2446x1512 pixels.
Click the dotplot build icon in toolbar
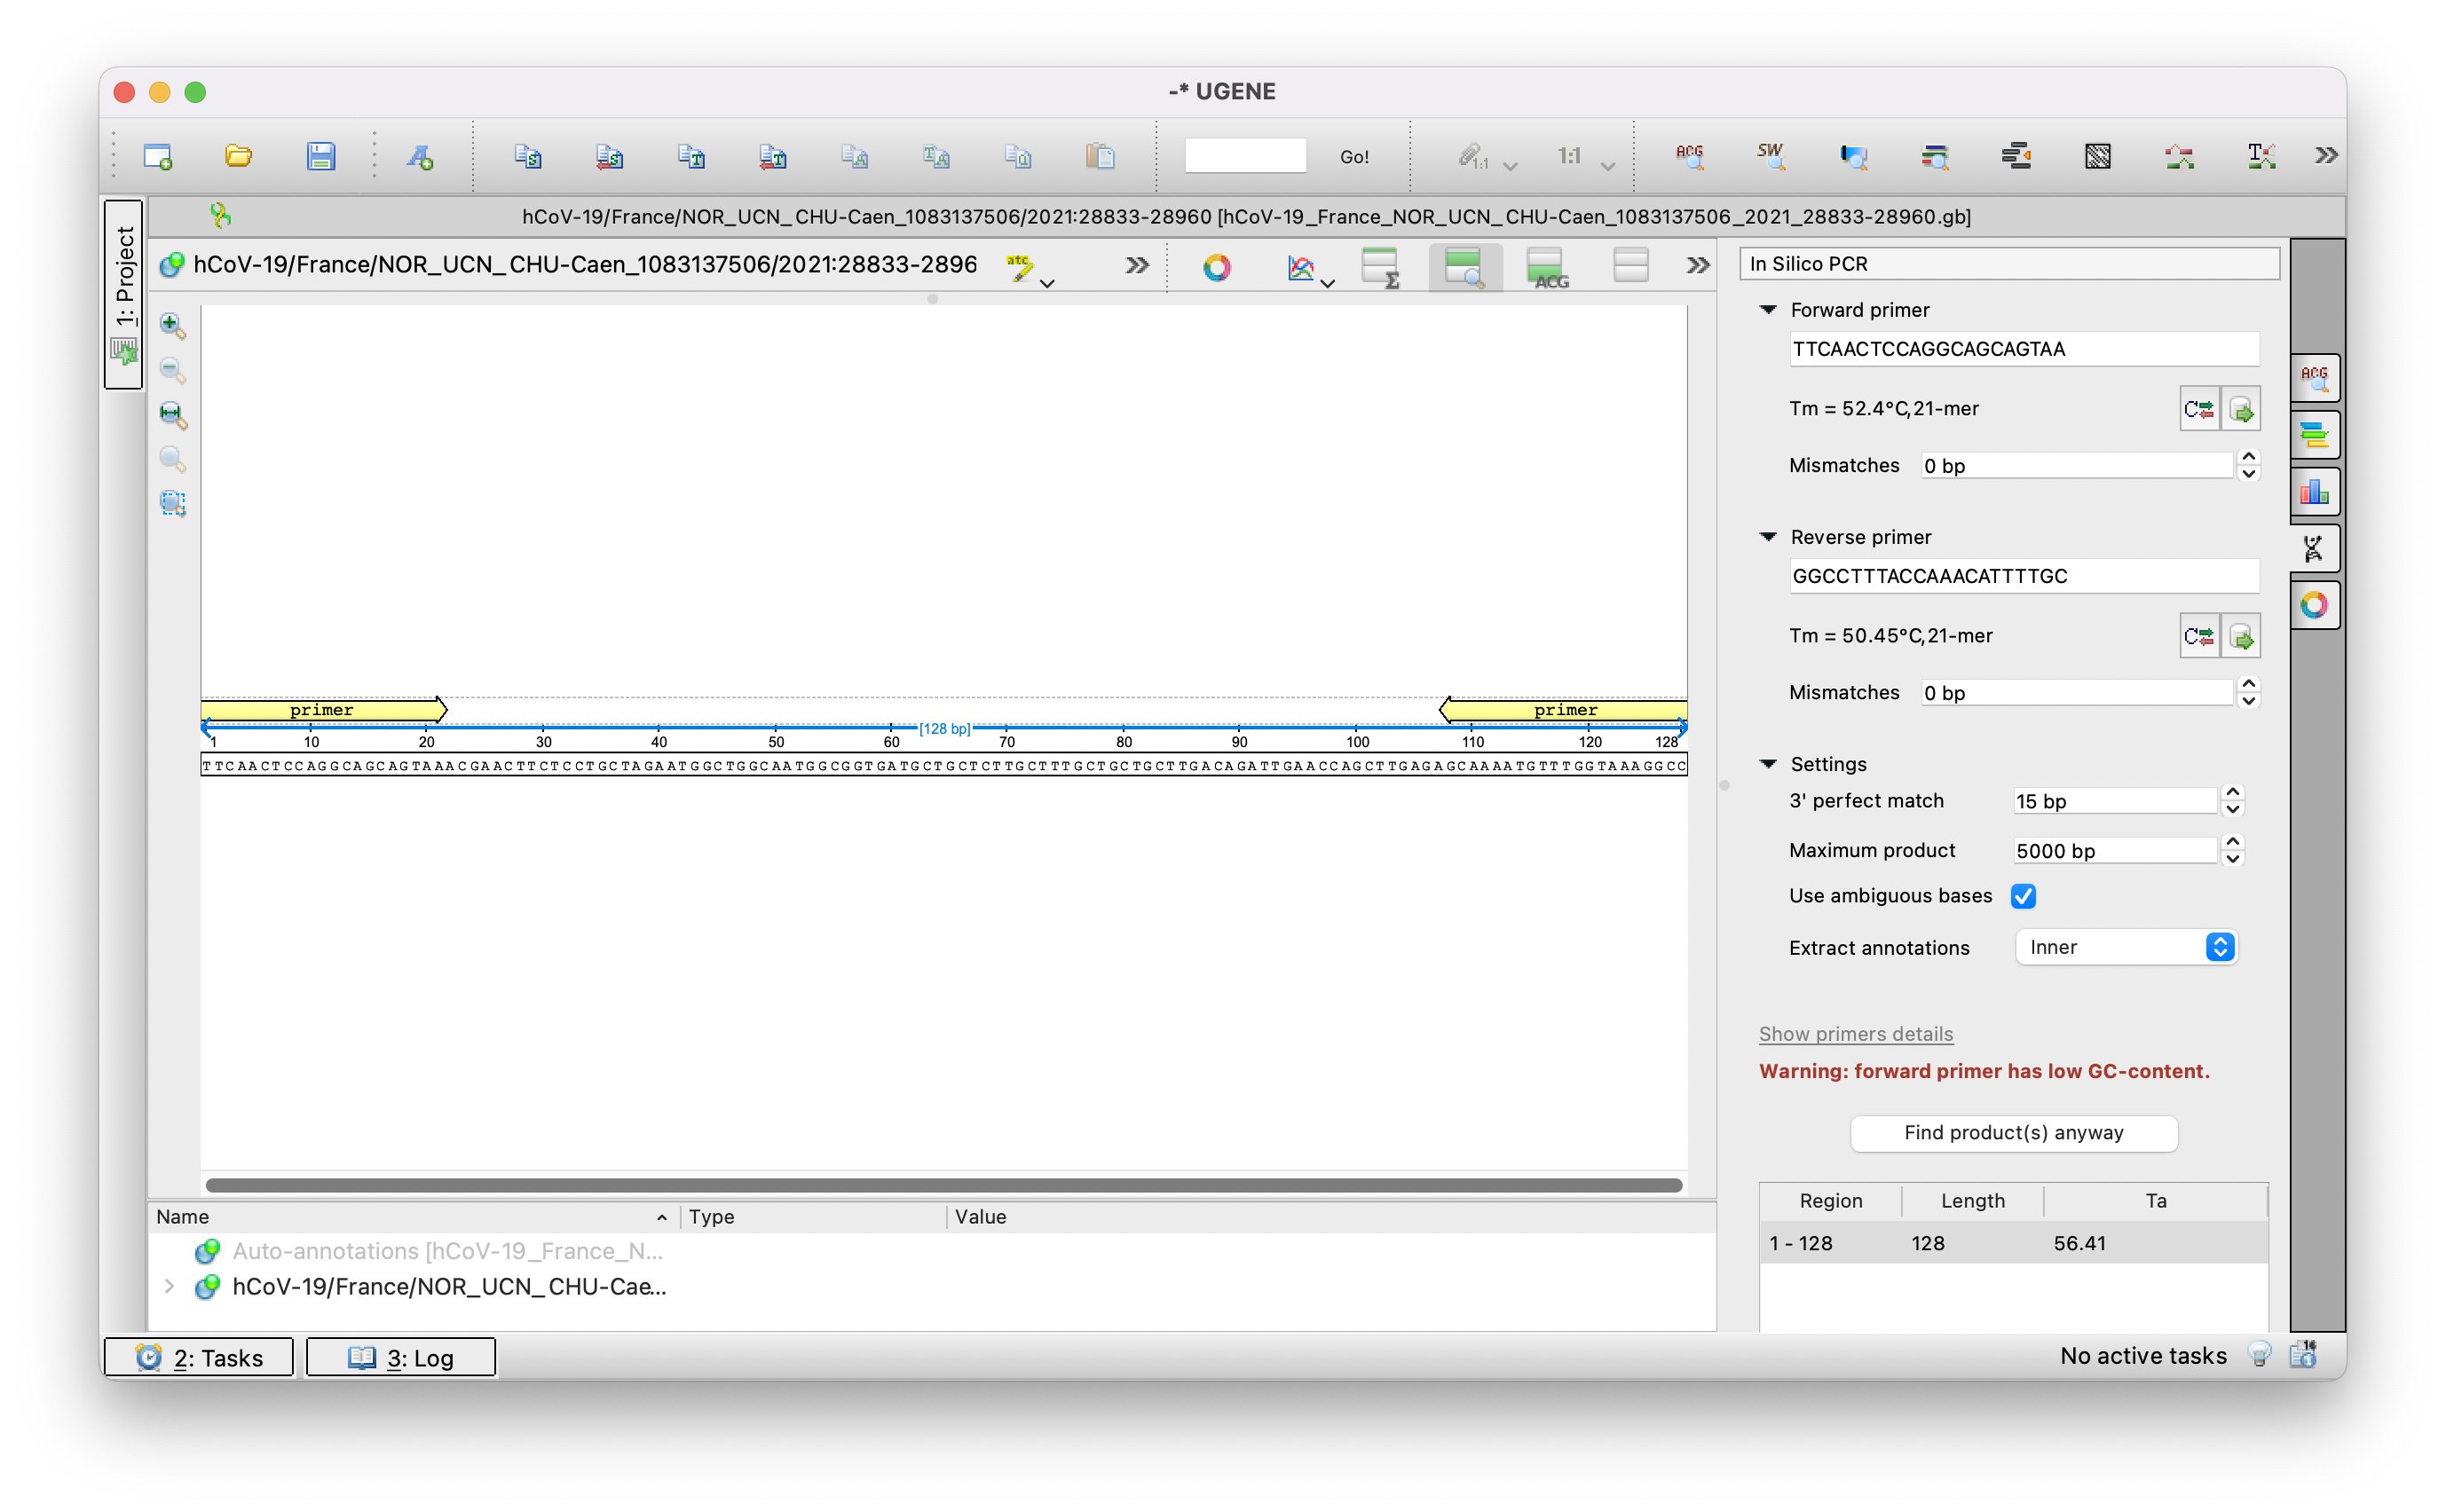point(2097,156)
